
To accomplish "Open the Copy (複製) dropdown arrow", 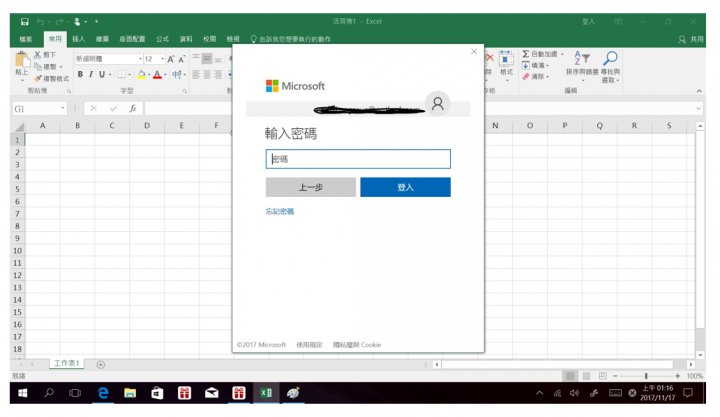I will click(61, 67).
